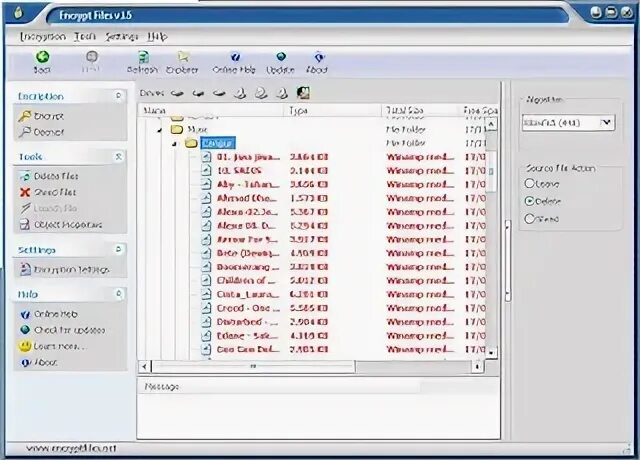640x460 pixels.
Task: Click the Name column header
Action: [211, 111]
